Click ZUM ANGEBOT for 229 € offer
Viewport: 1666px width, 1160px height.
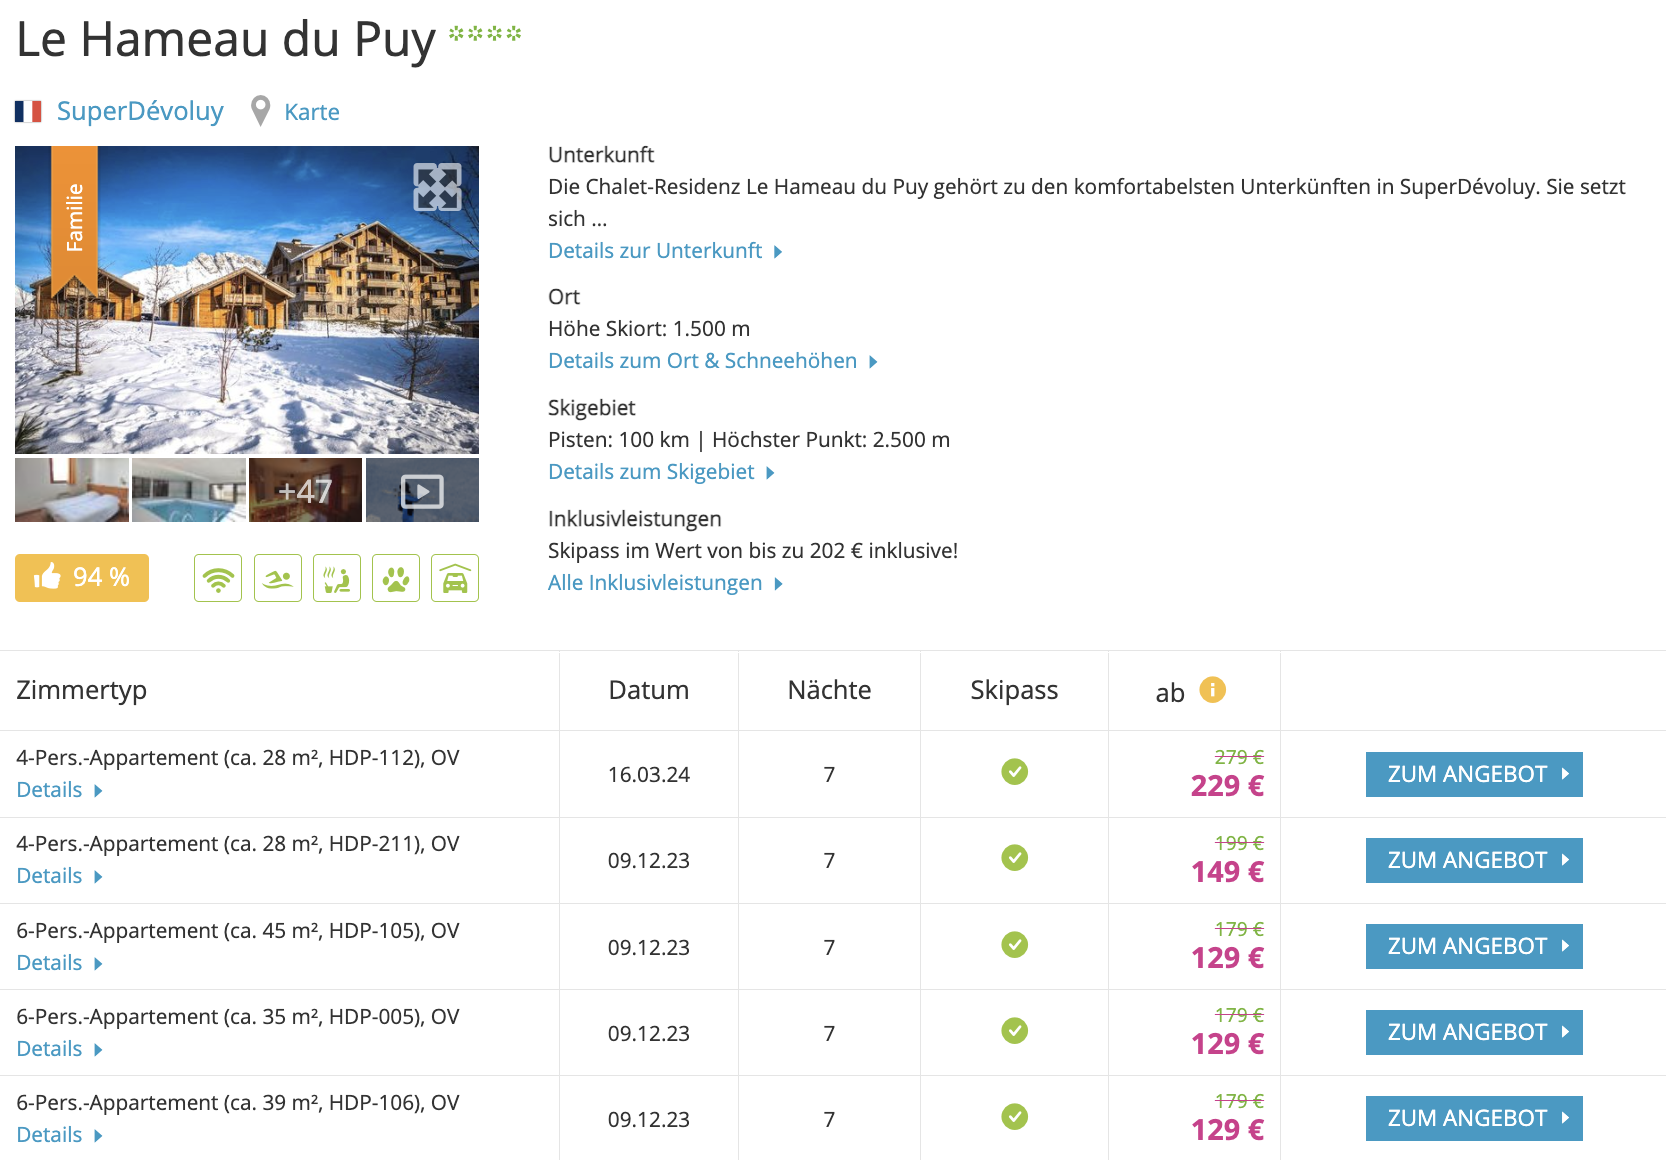coord(1474,774)
